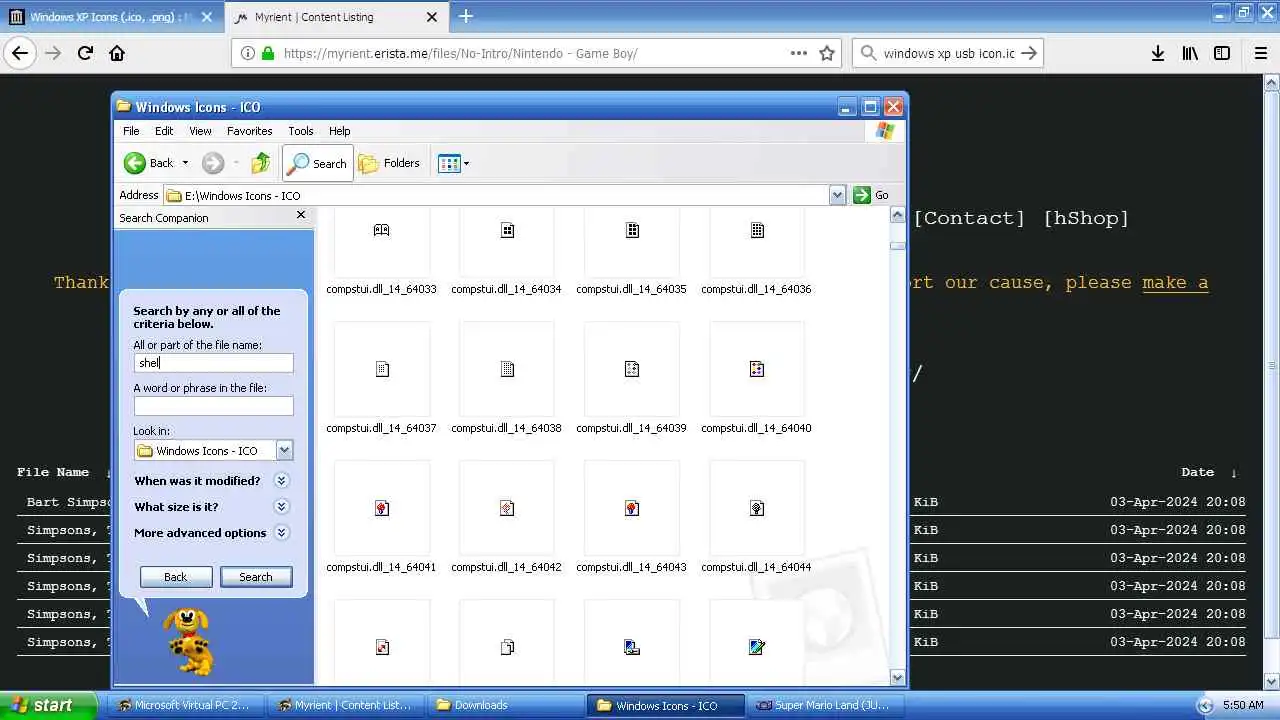Click the Search button in search pane

click(256, 577)
